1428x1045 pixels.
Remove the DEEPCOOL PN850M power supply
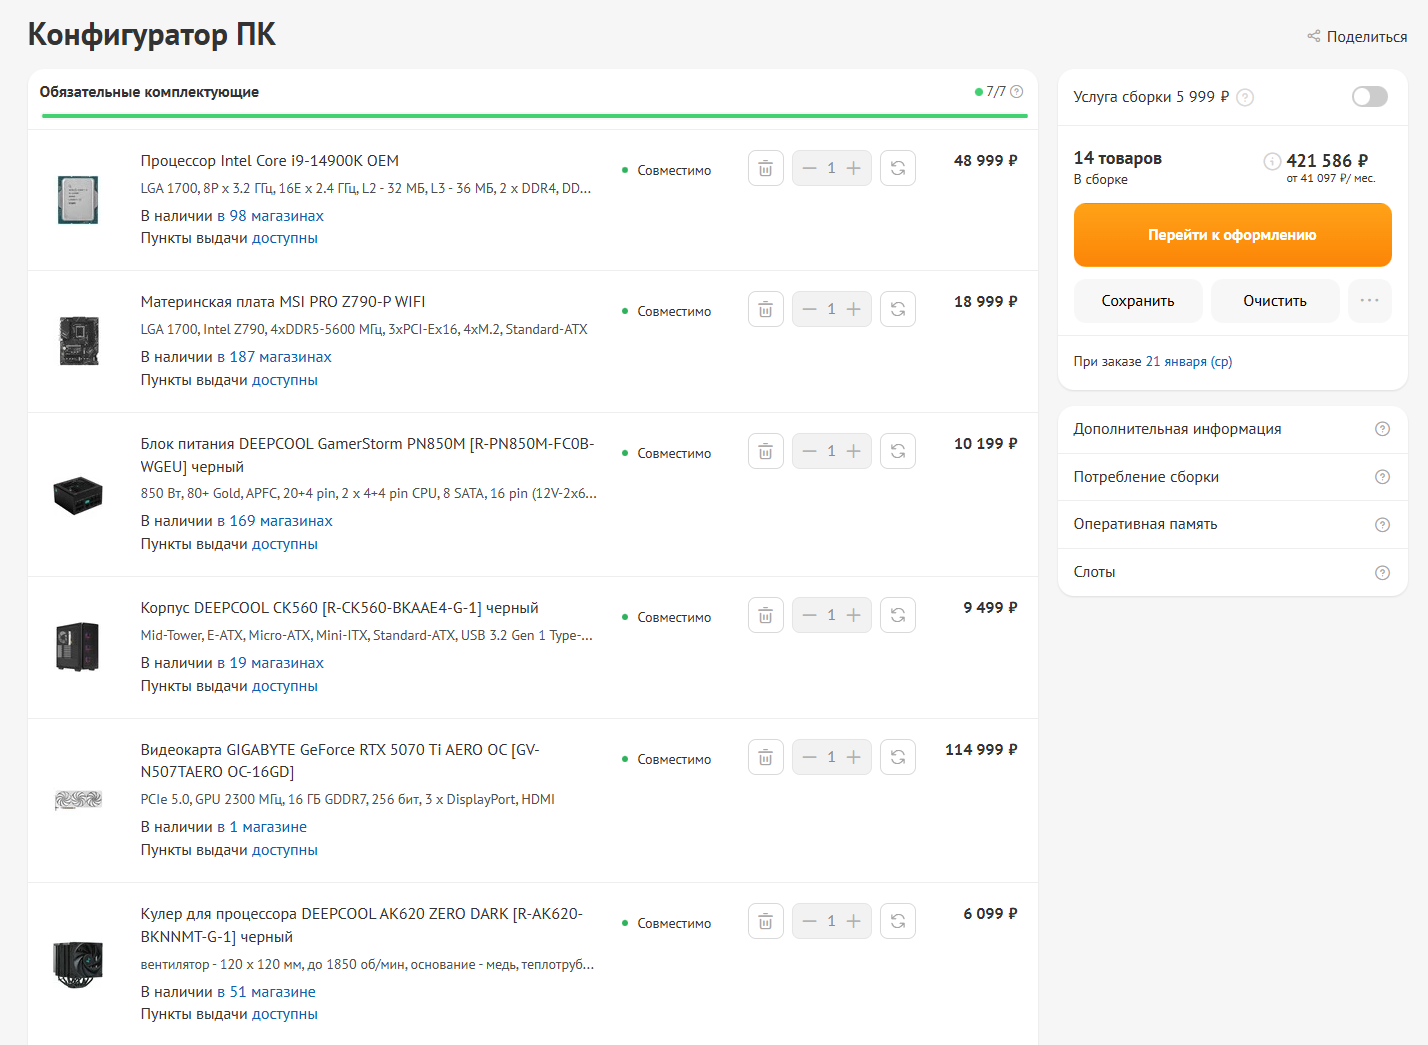click(765, 452)
